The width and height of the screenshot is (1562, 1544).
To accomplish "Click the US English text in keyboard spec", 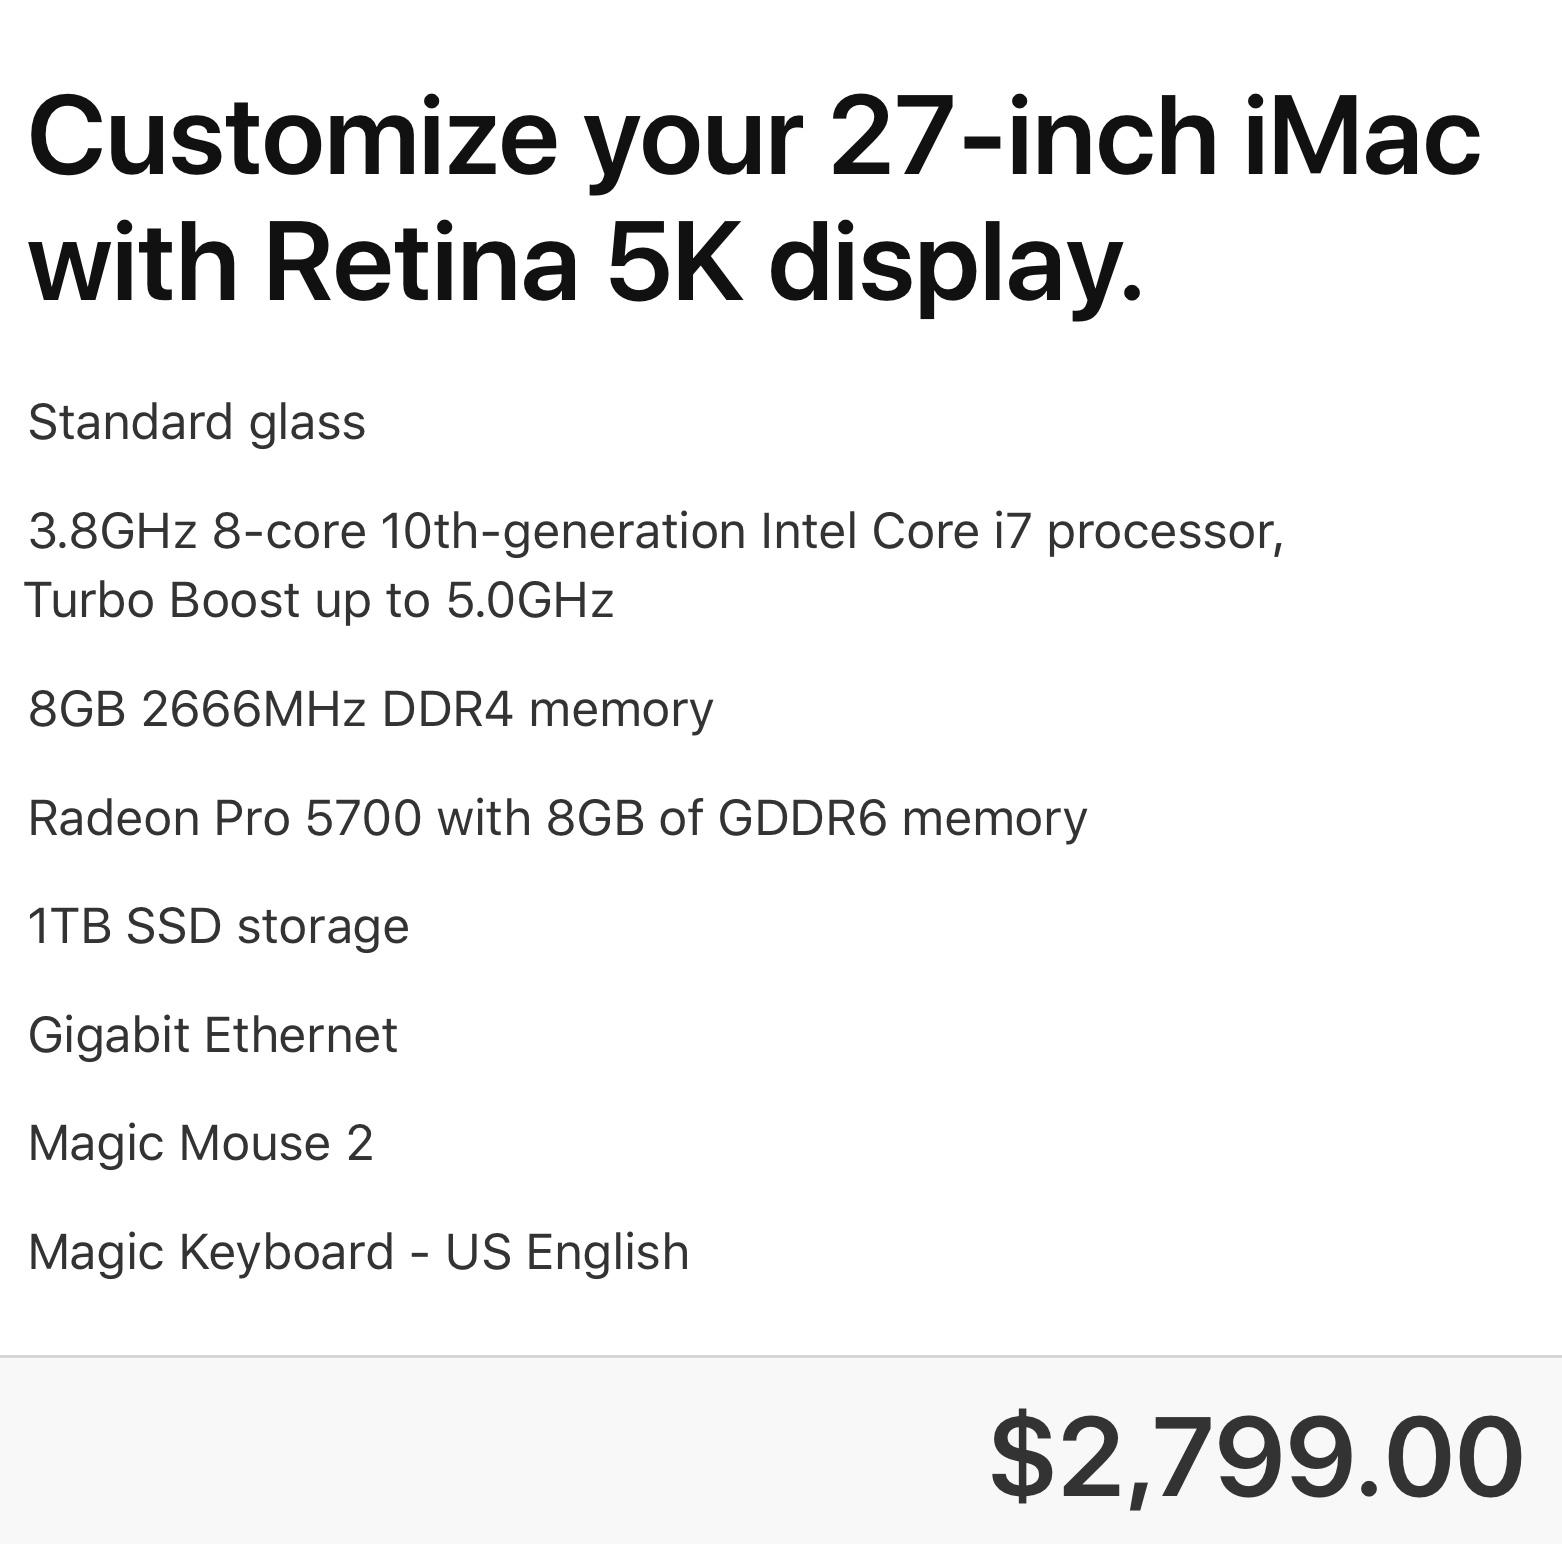I will [x=567, y=1252].
